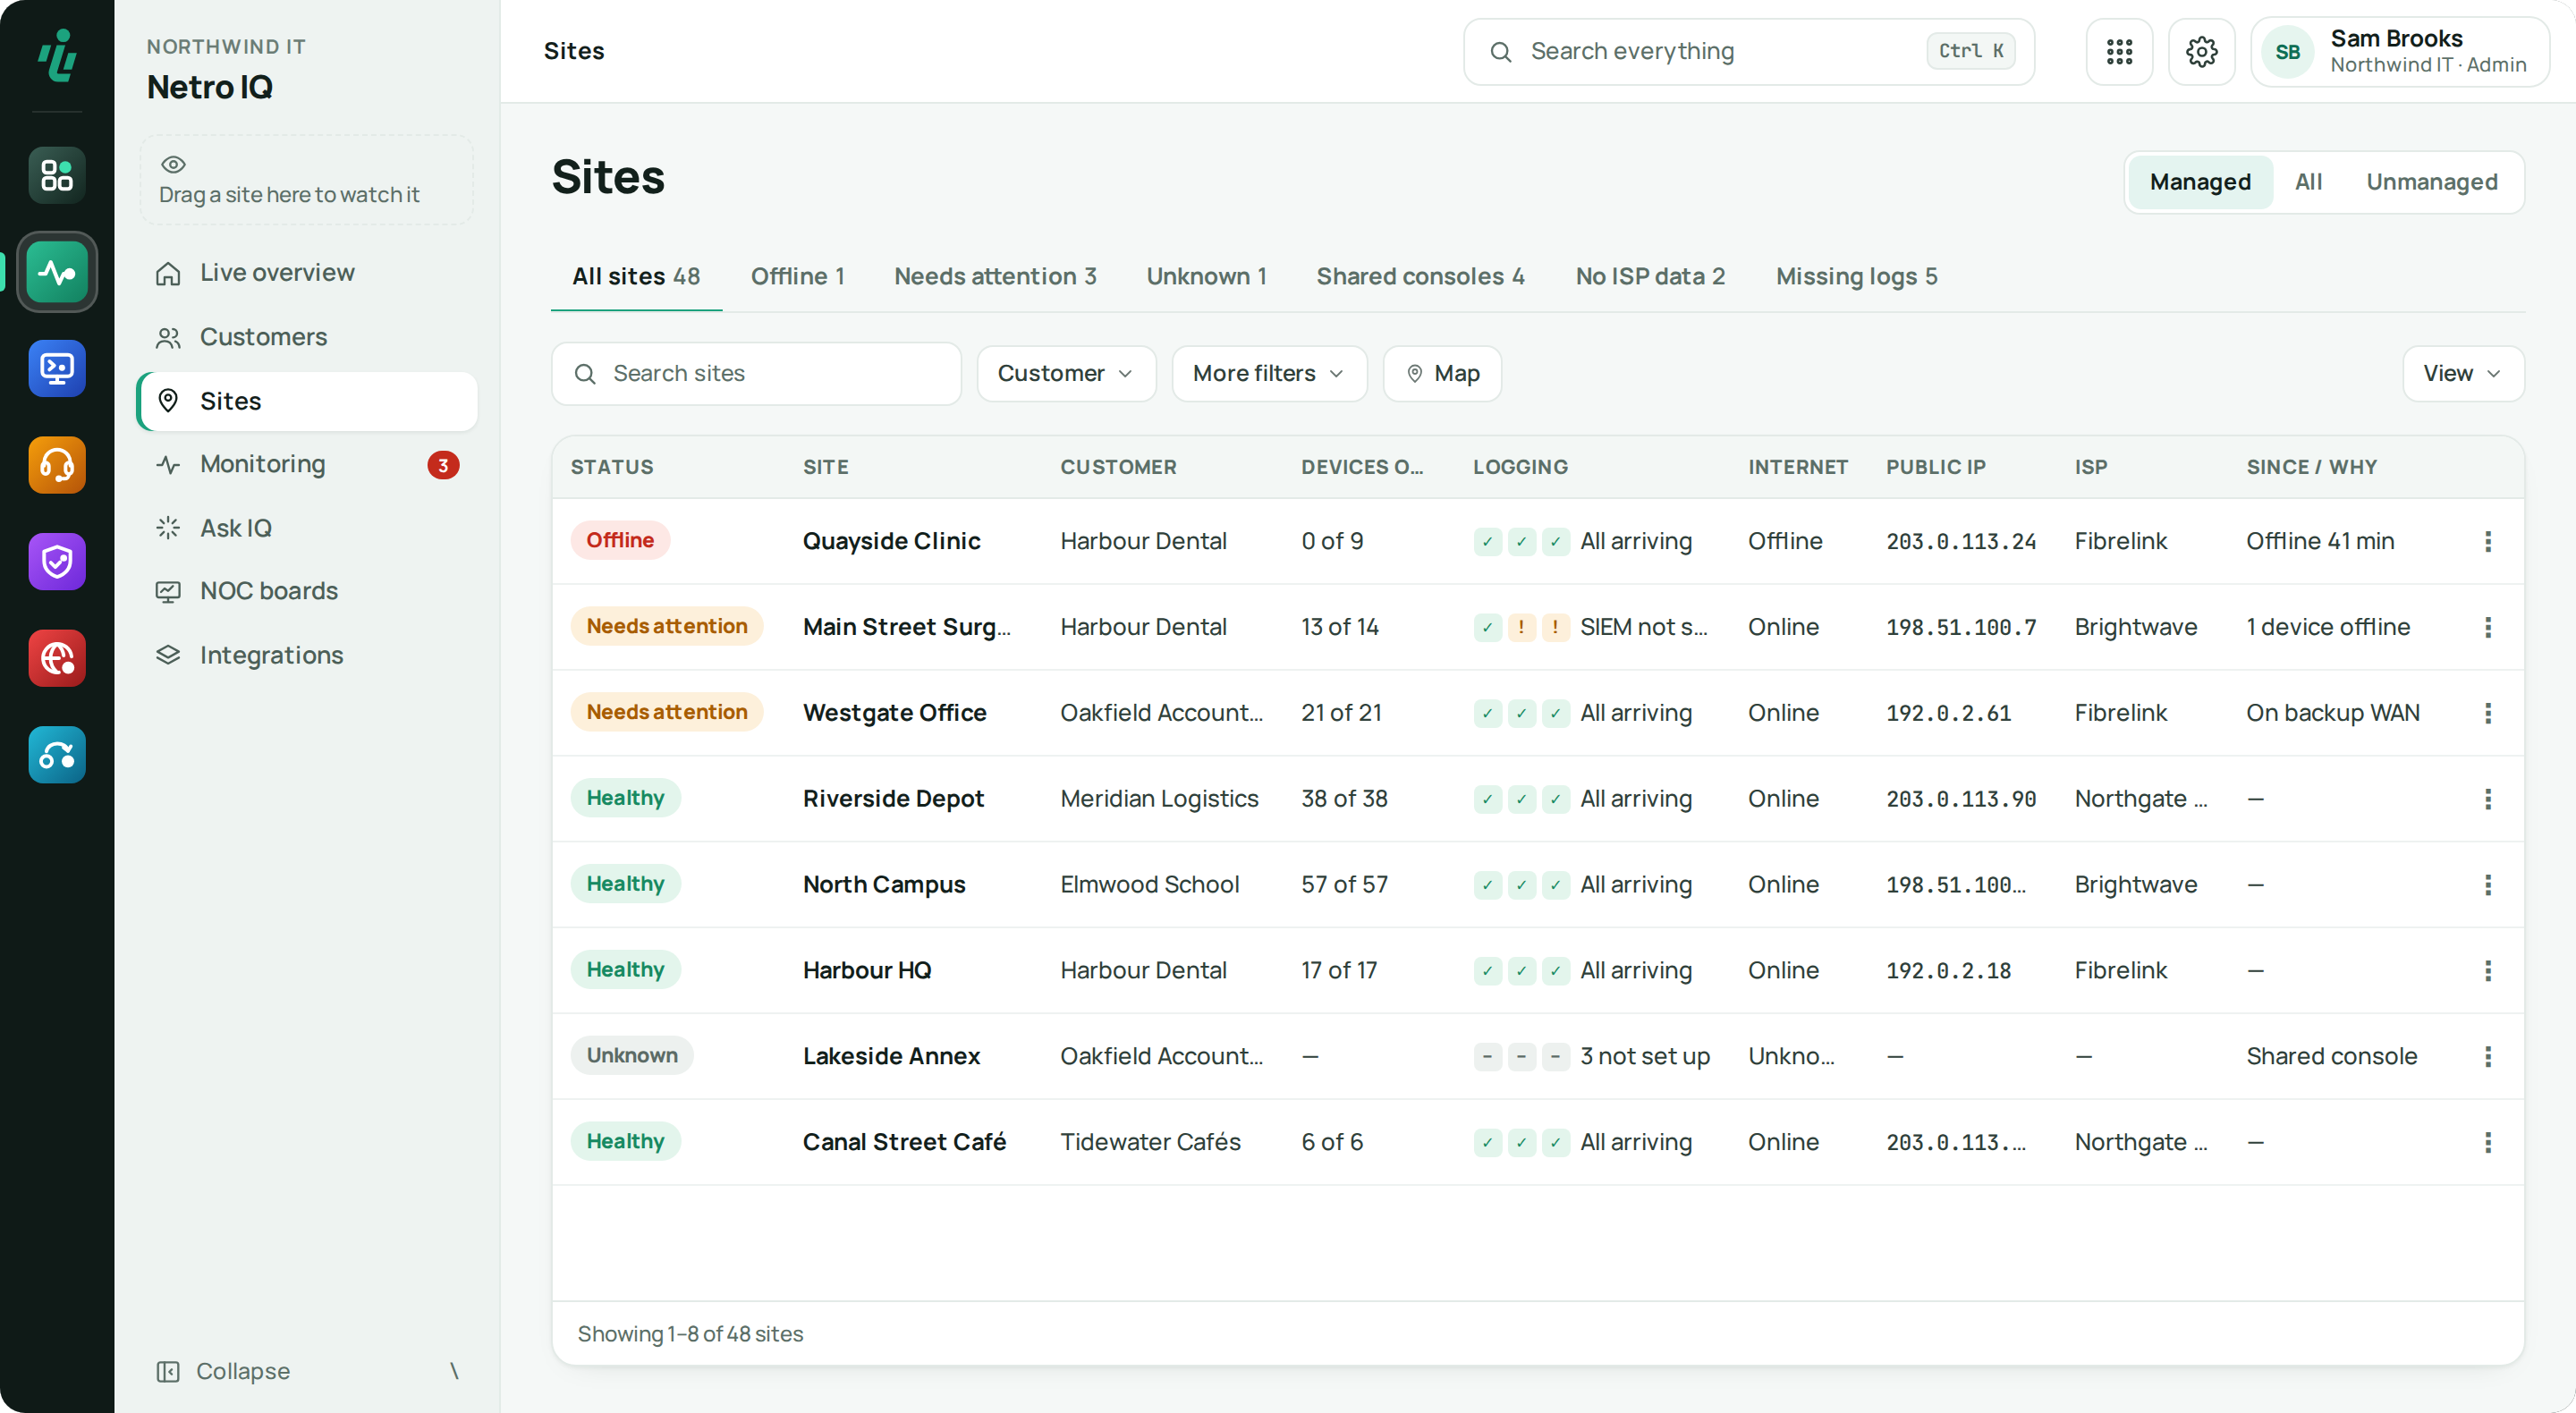The height and width of the screenshot is (1413, 2576).
Task: Open row actions menu for Quayside Clinic
Action: (x=2487, y=541)
